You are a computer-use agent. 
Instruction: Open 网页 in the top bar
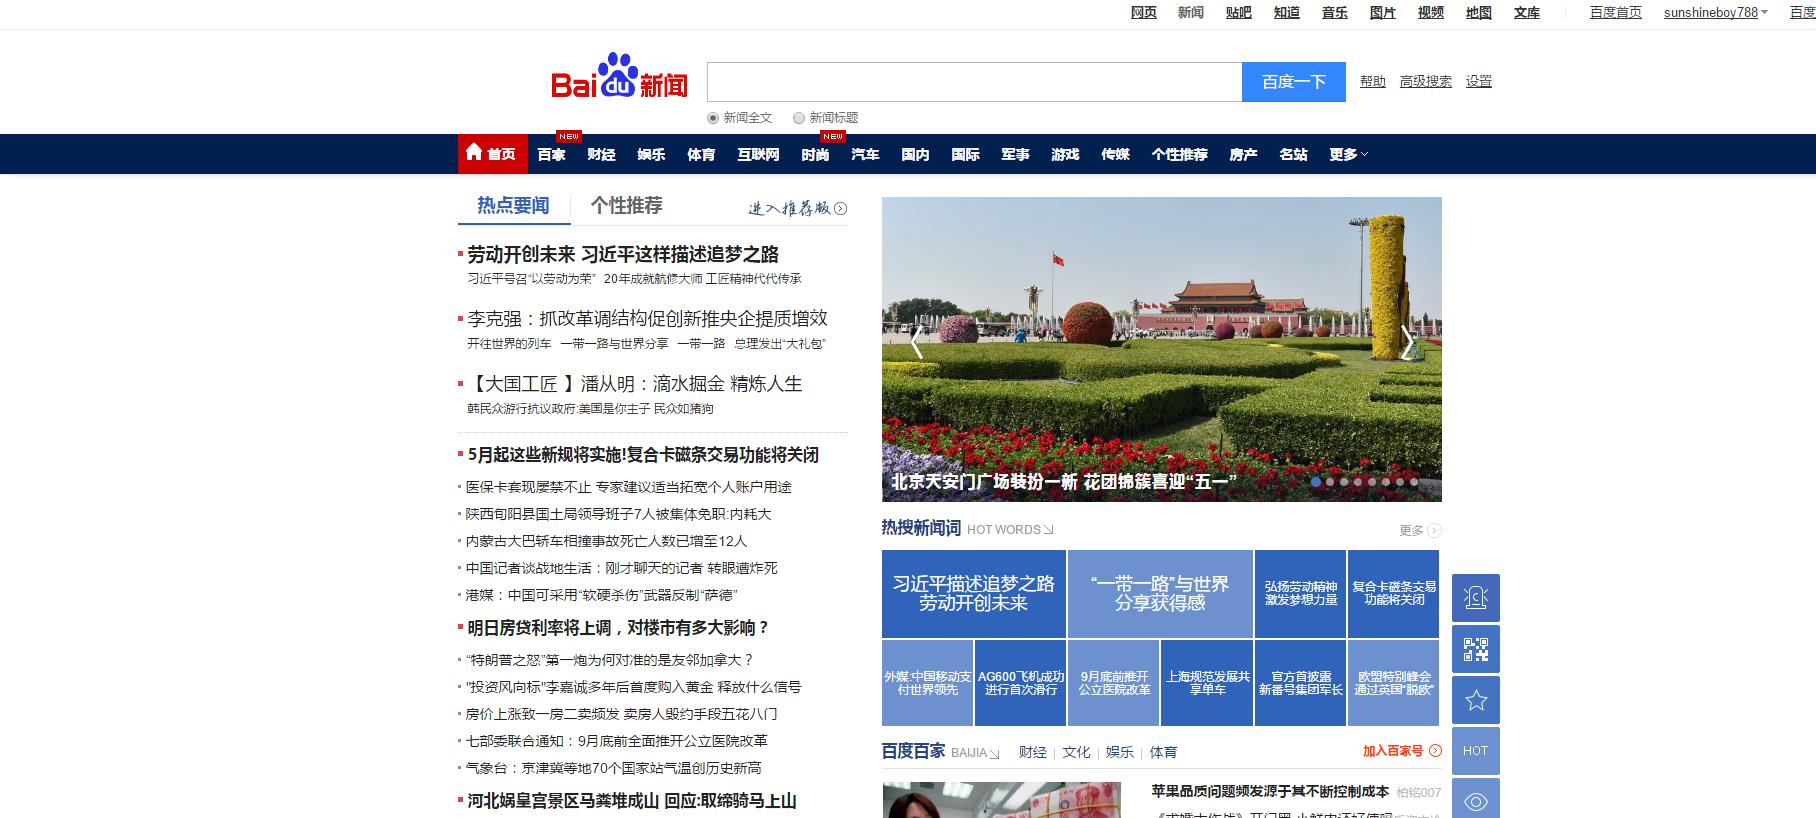point(1143,13)
